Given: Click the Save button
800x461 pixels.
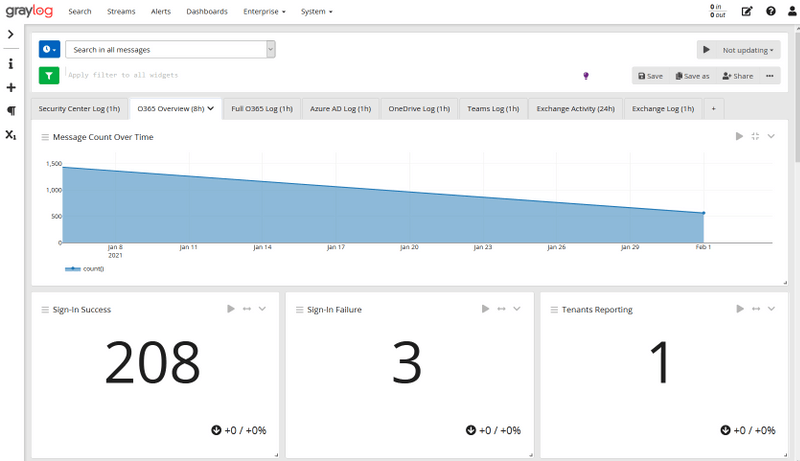Looking at the screenshot, I should (x=651, y=76).
